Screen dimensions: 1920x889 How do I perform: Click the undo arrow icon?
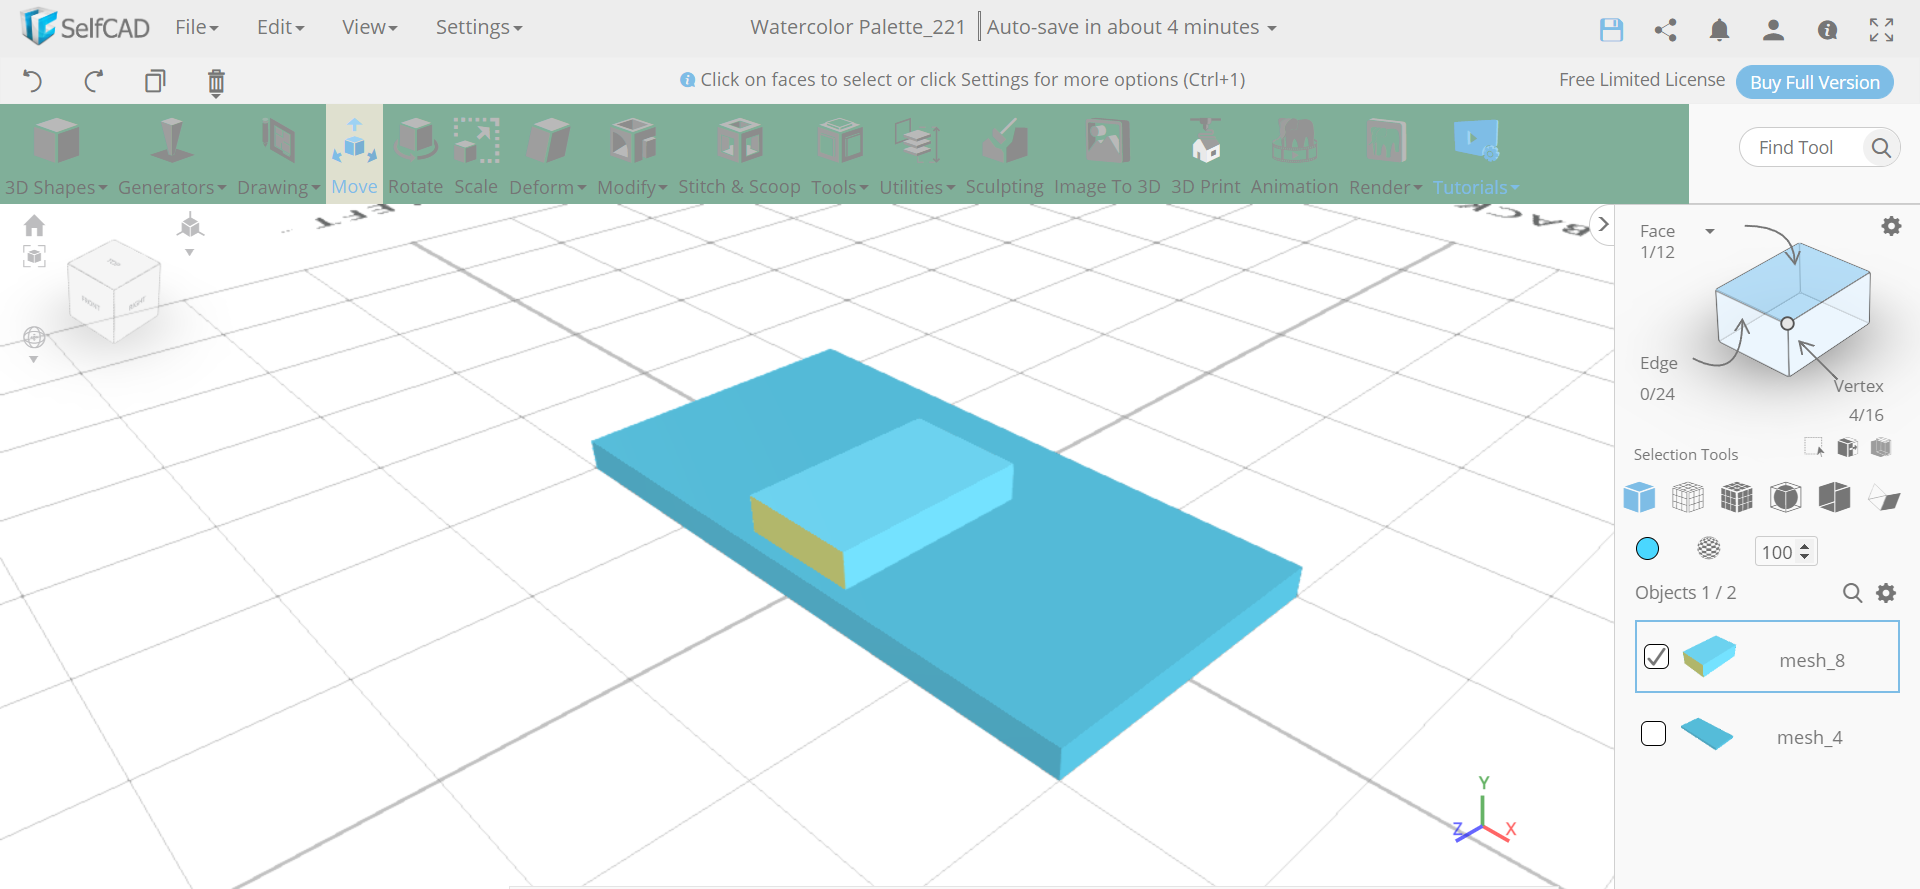pyautogui.click(x=32, y=81)
